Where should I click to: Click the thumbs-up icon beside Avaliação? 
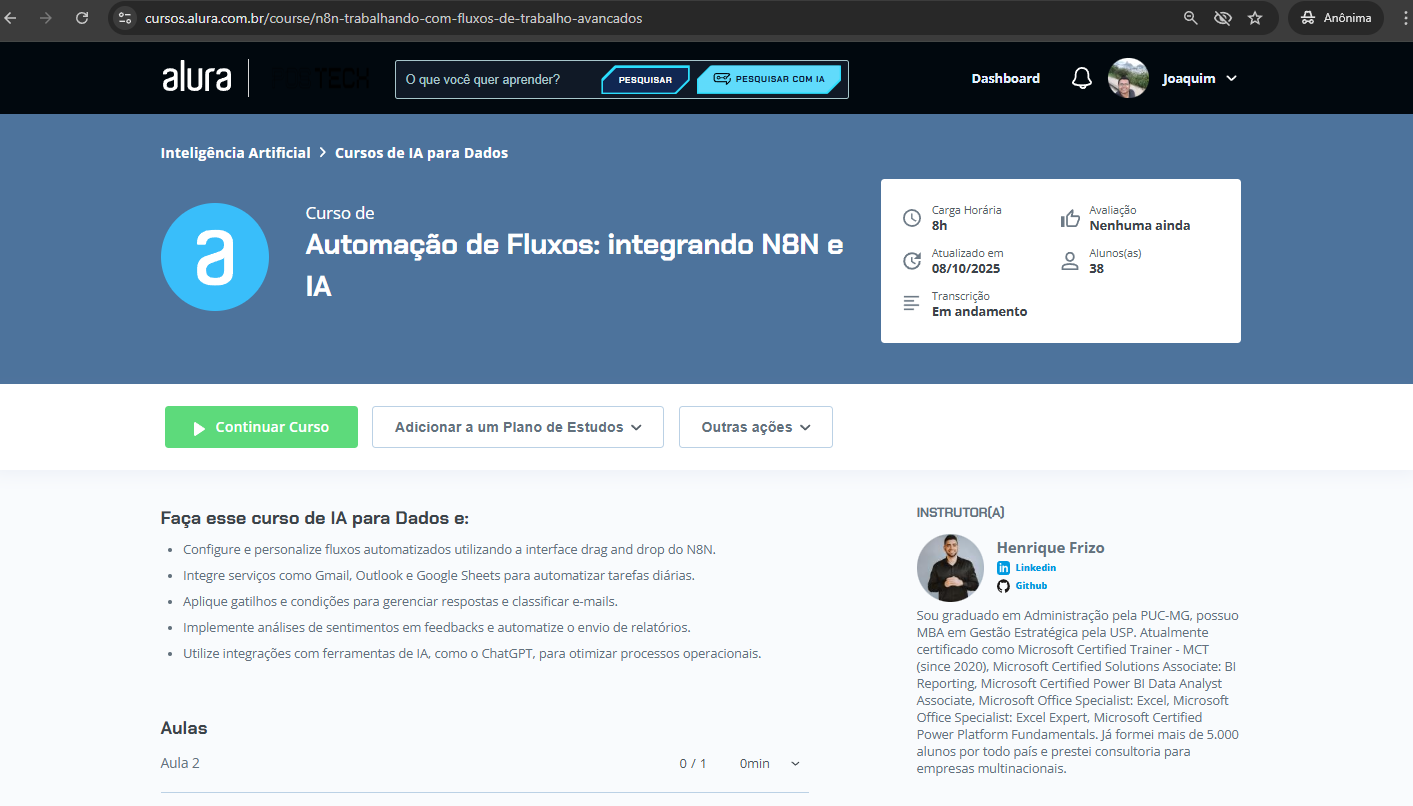(x=1070, y=218)
